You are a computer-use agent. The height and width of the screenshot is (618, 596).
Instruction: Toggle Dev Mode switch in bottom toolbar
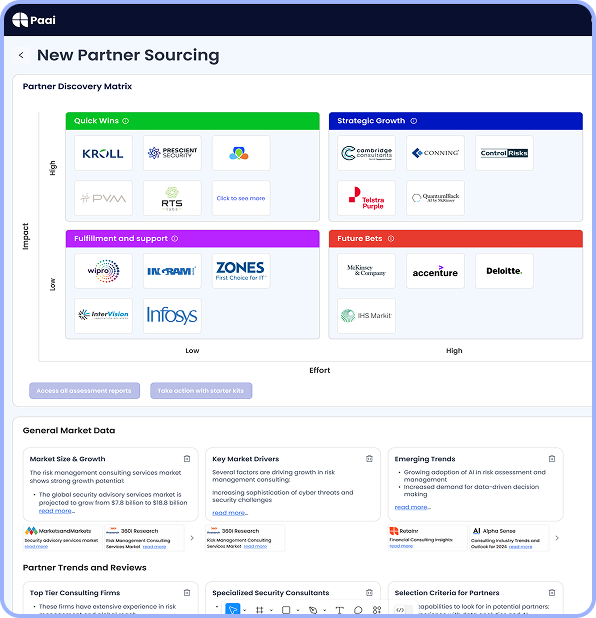pos(403,610)
